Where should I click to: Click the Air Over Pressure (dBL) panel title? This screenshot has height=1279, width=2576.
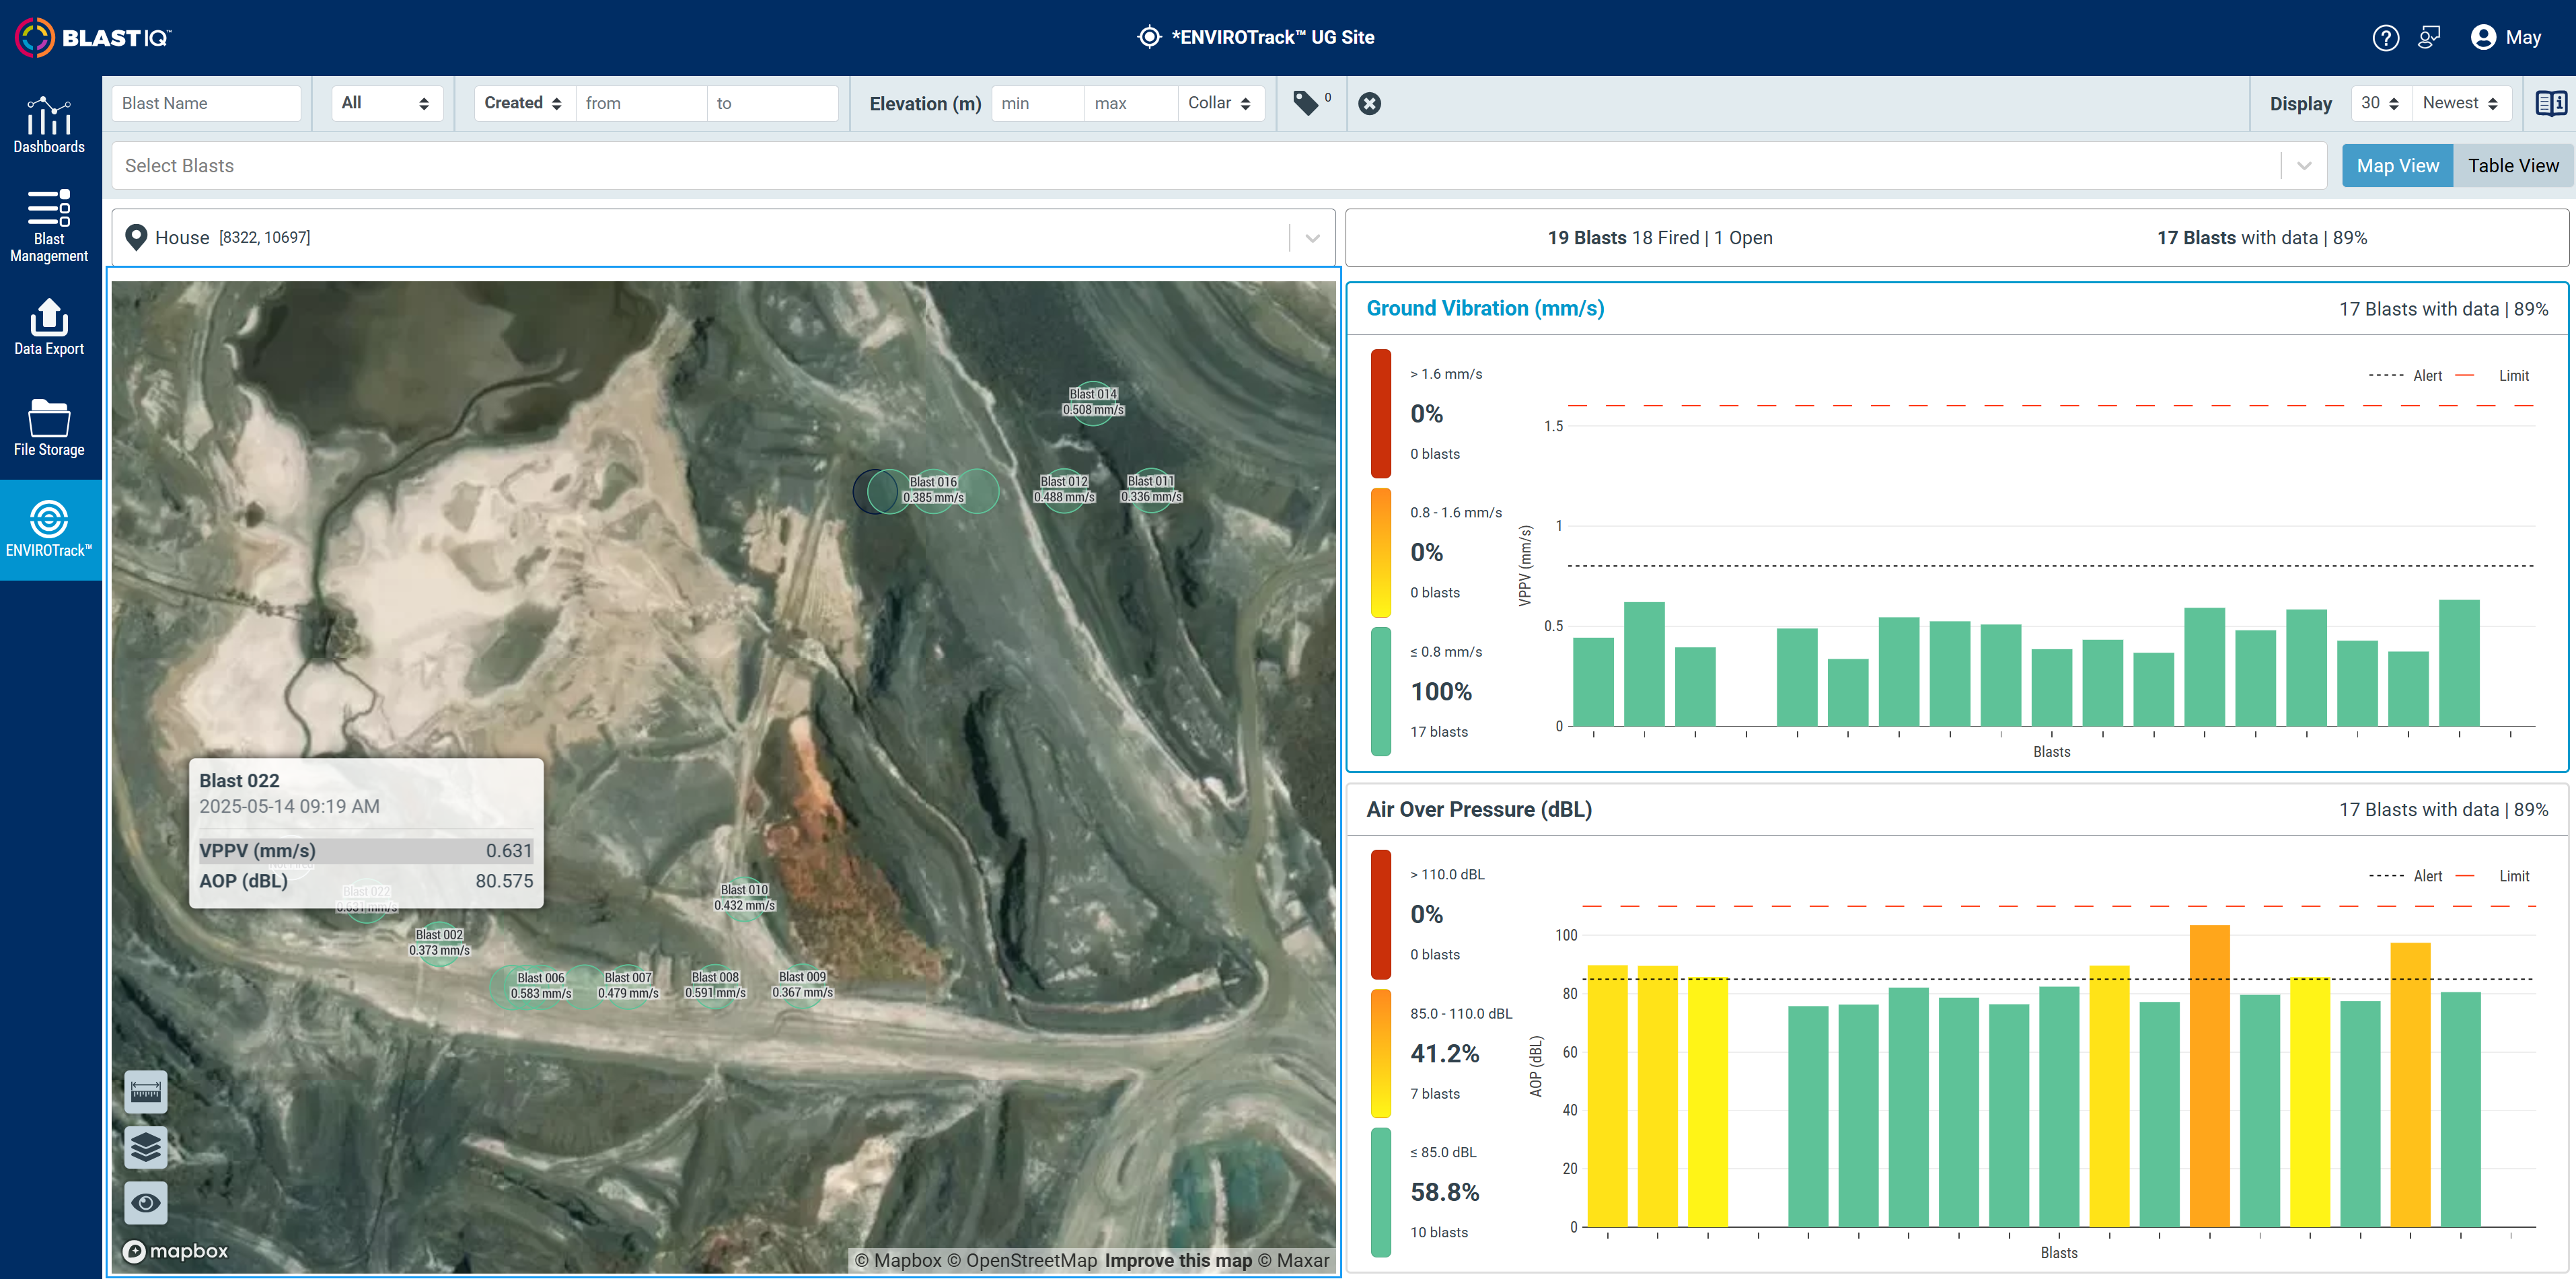pos(1479,809)
